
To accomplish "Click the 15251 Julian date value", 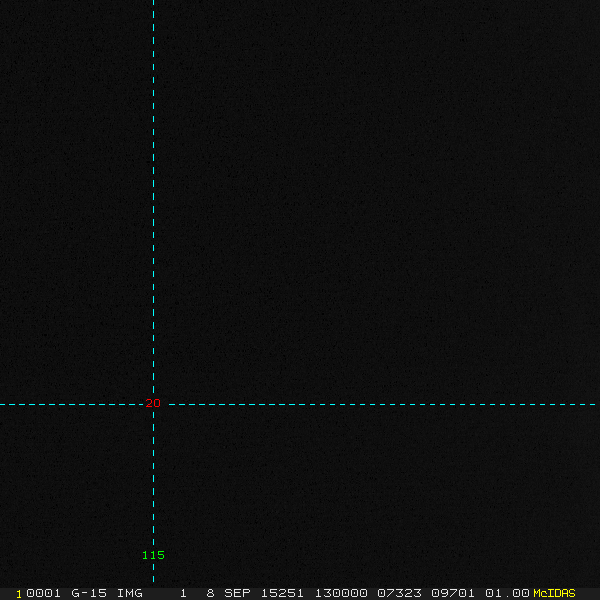I will (x=282, y=593).
